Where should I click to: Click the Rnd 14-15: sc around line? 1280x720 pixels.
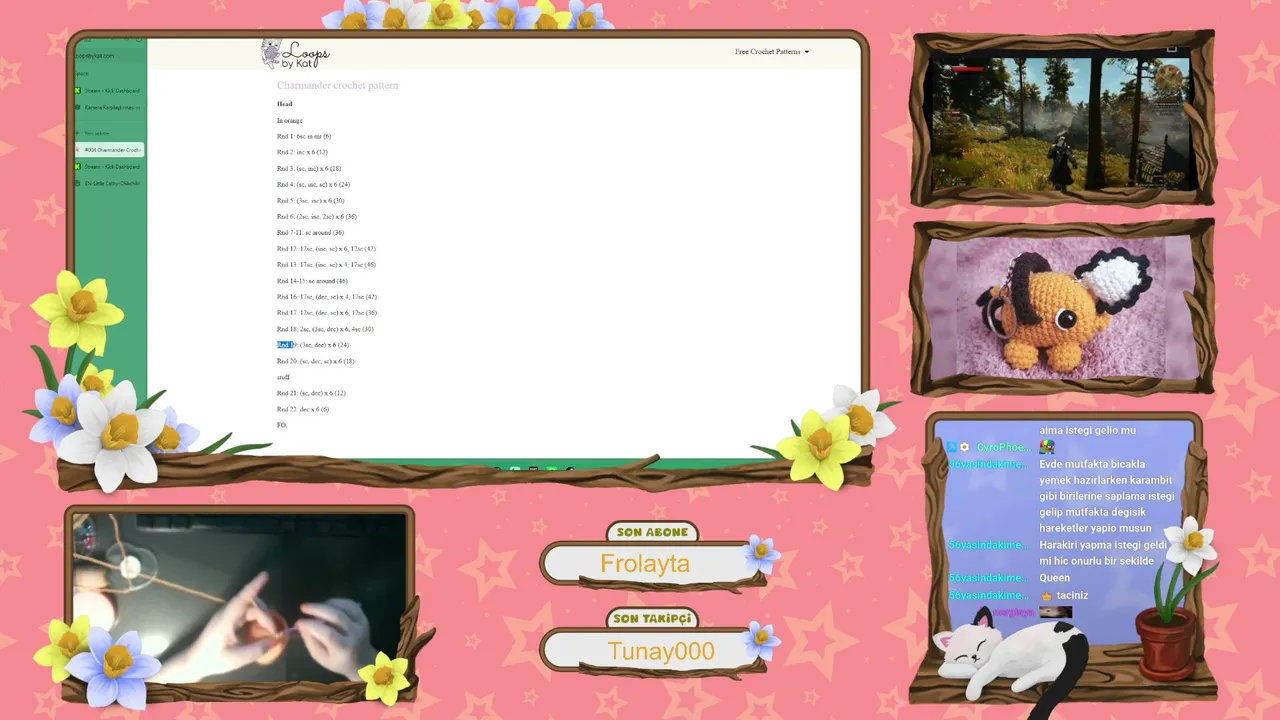pyautogui.click(x=312, y=280)
